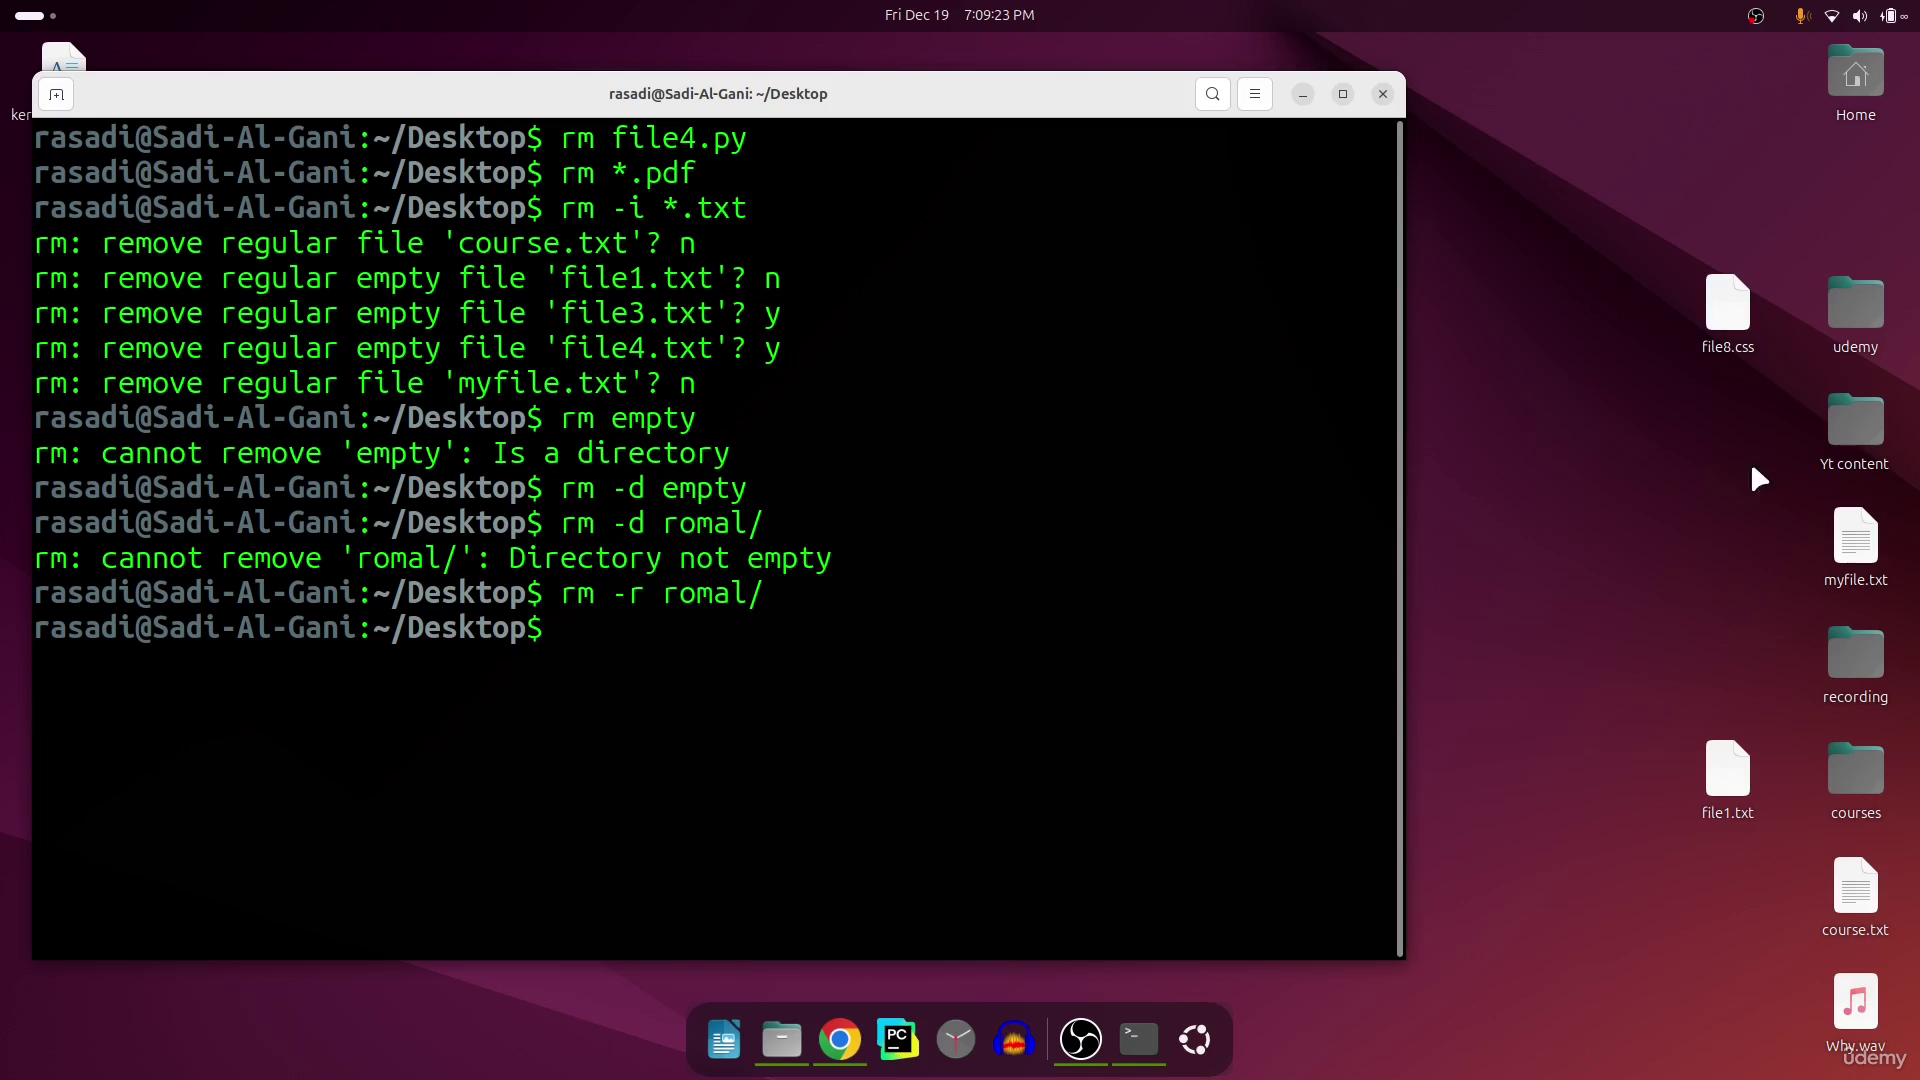
Task: Click the terminal title text
Action: point(718,94)
